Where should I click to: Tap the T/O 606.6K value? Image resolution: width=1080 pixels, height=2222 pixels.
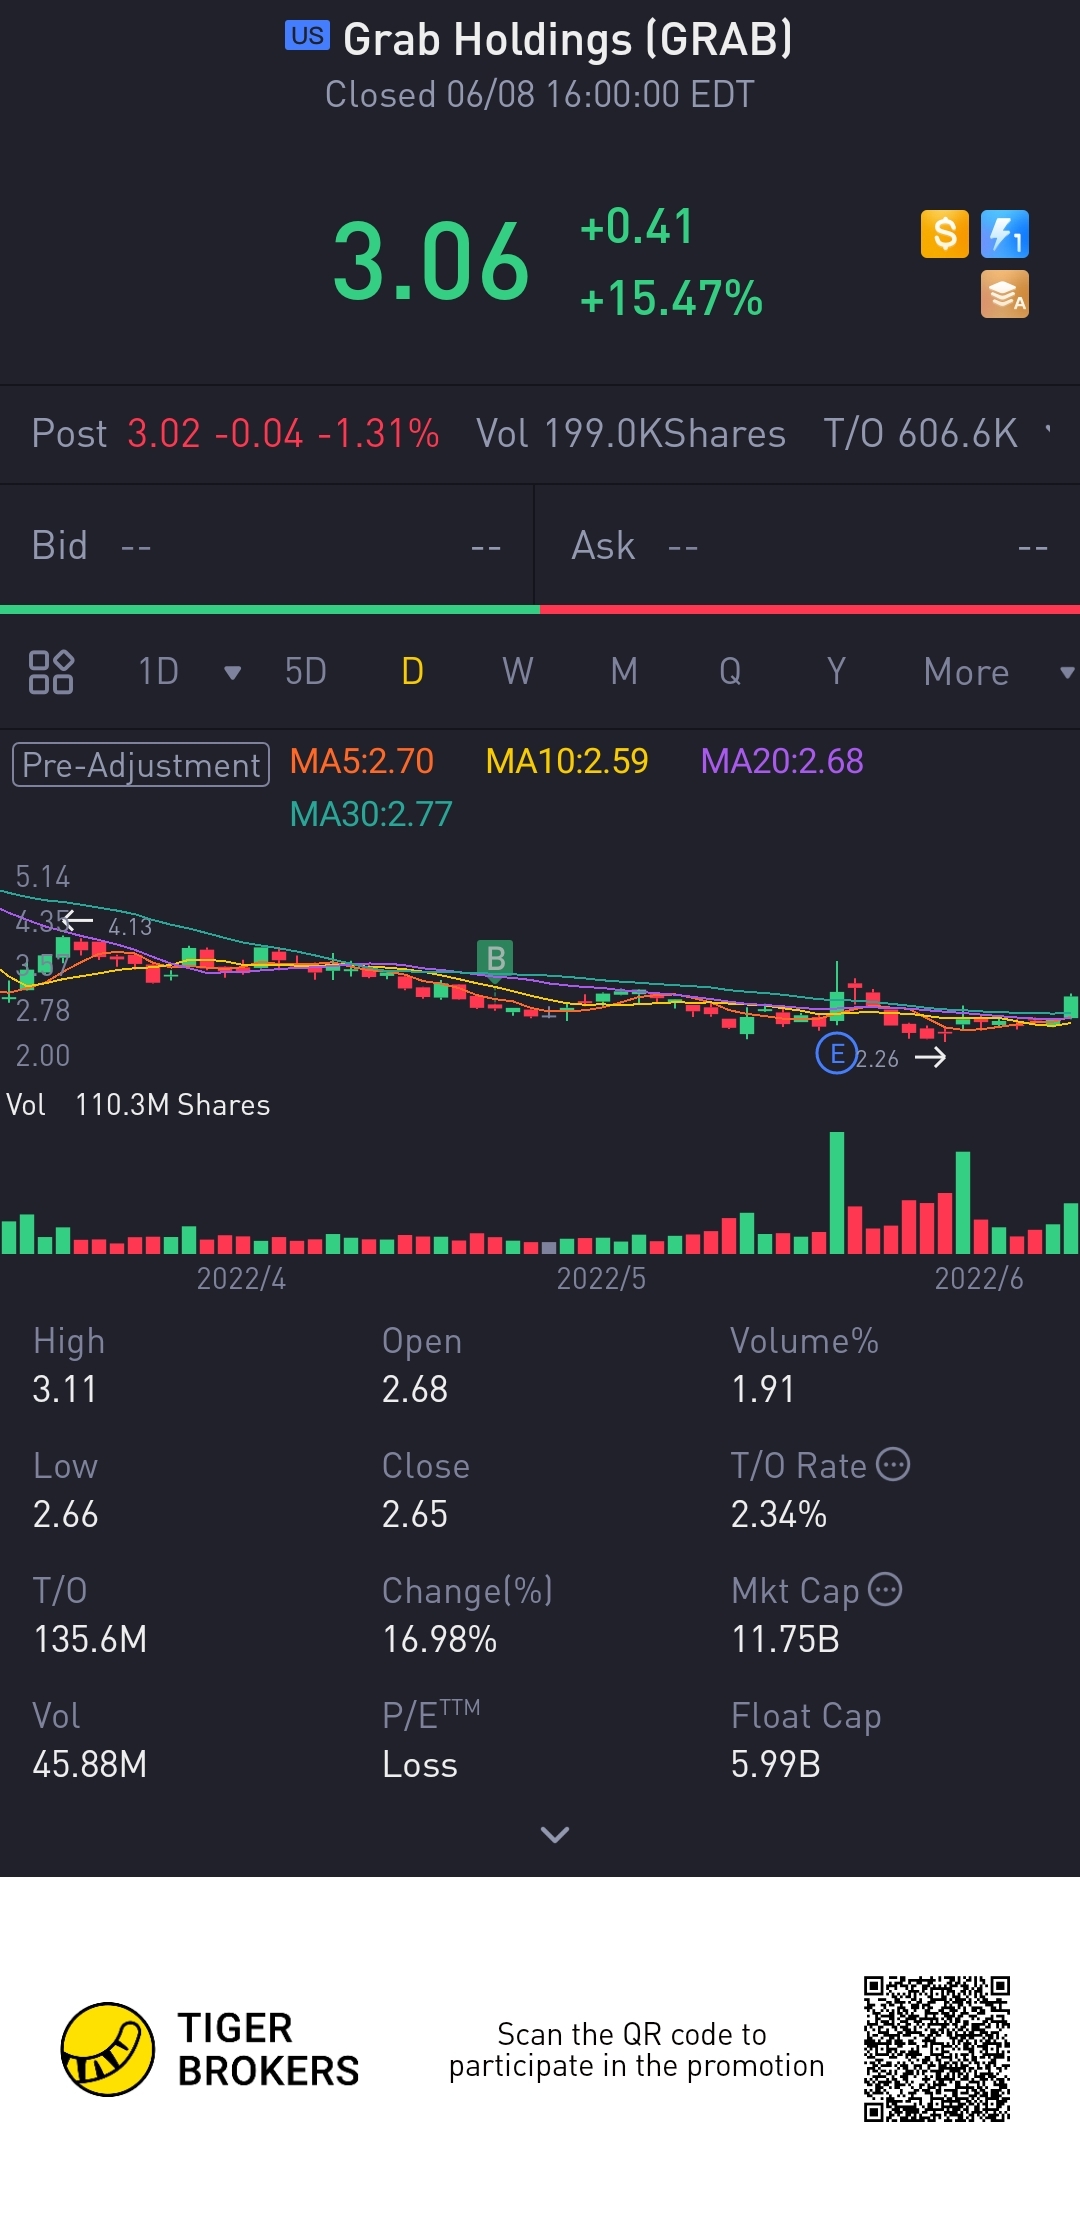pyautogui.click(x=920, y=434)
